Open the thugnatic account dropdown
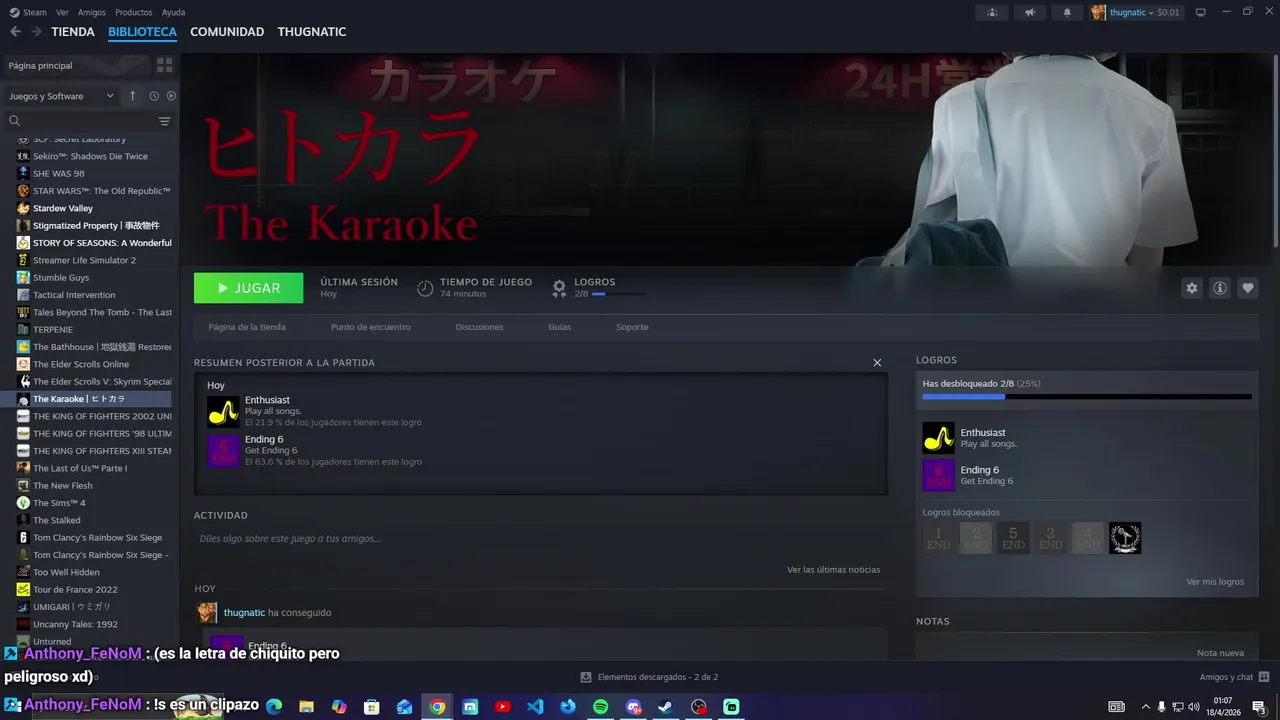Viewport: 1280px width, 720px height. [x=1136, y=12]
